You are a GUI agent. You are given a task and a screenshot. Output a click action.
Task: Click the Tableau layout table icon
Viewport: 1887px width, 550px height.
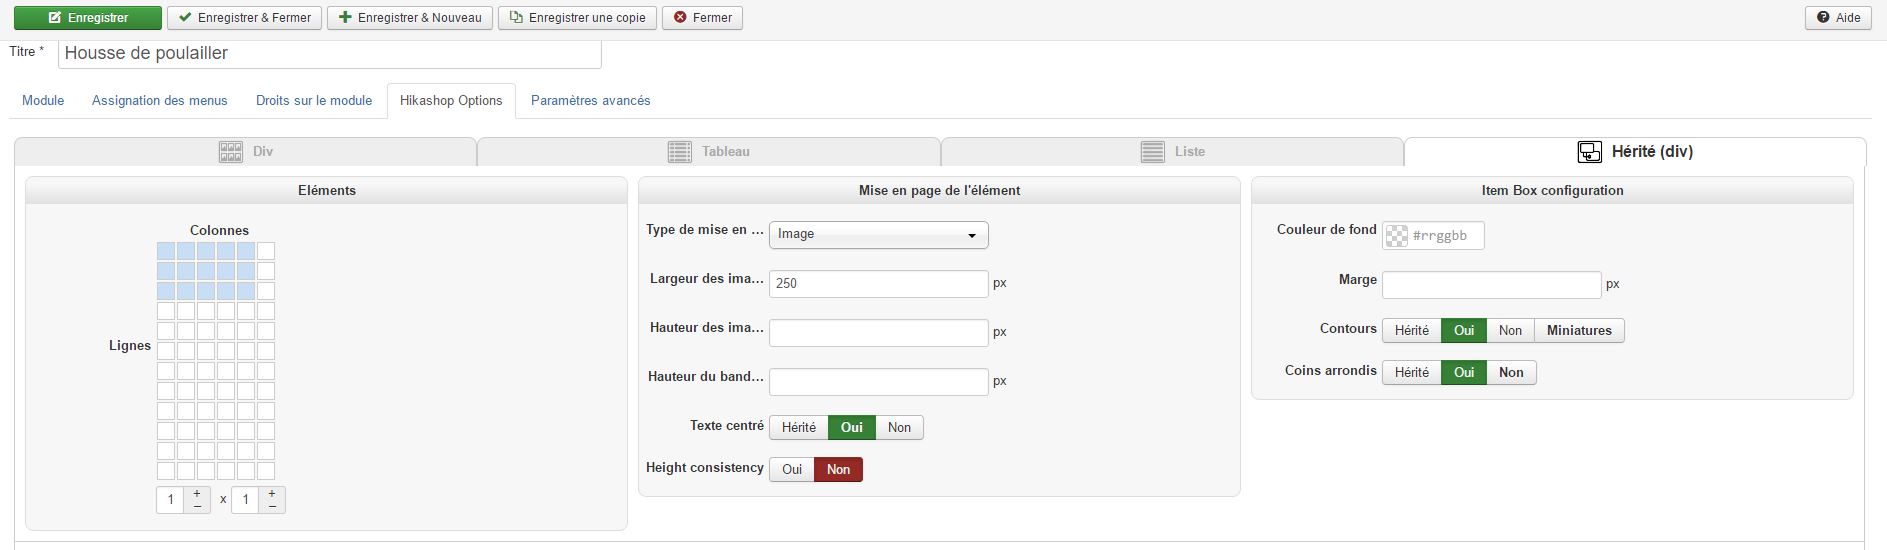point(679,152)
